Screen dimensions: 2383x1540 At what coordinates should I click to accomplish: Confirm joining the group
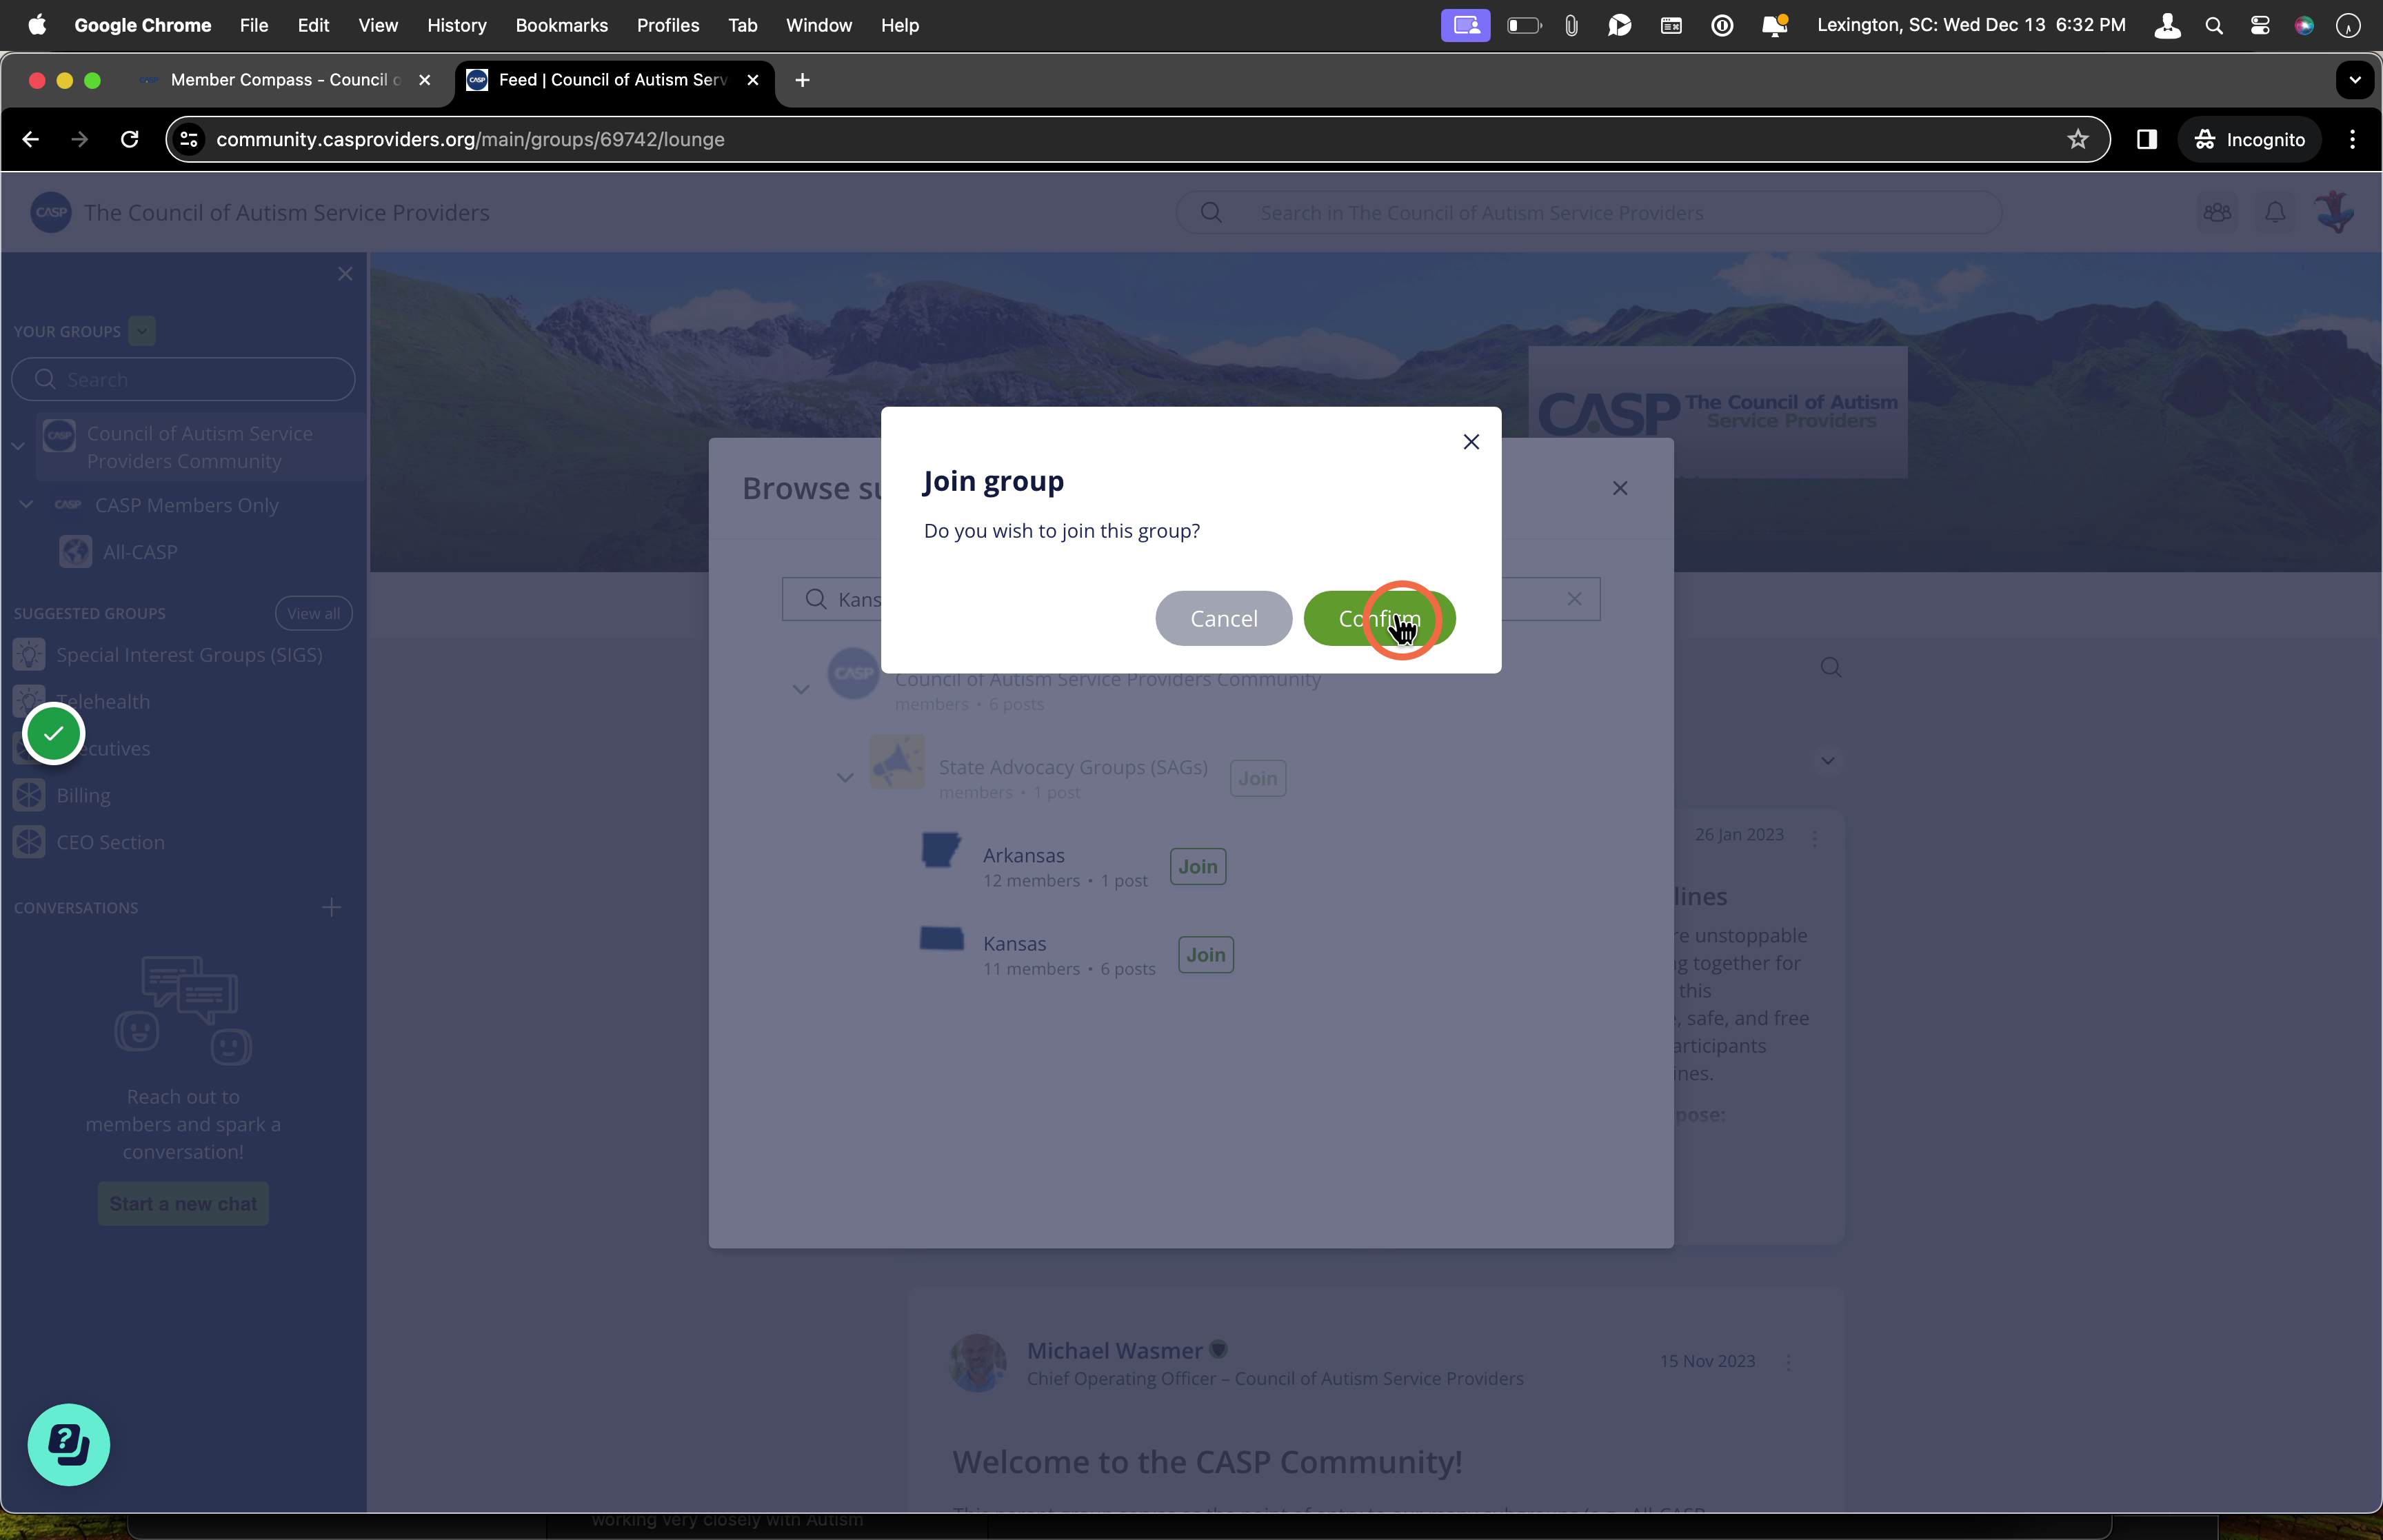click(x=1379, y=618)
